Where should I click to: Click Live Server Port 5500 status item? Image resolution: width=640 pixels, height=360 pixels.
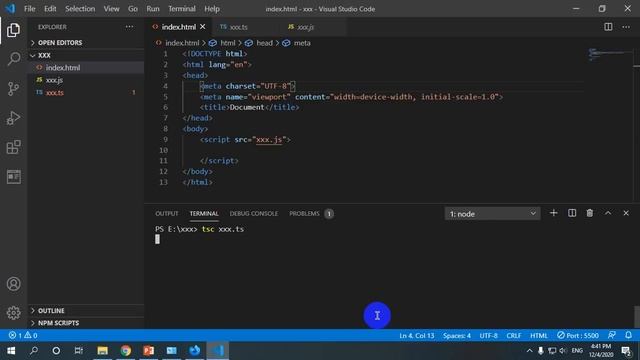(x=578, y=336)
